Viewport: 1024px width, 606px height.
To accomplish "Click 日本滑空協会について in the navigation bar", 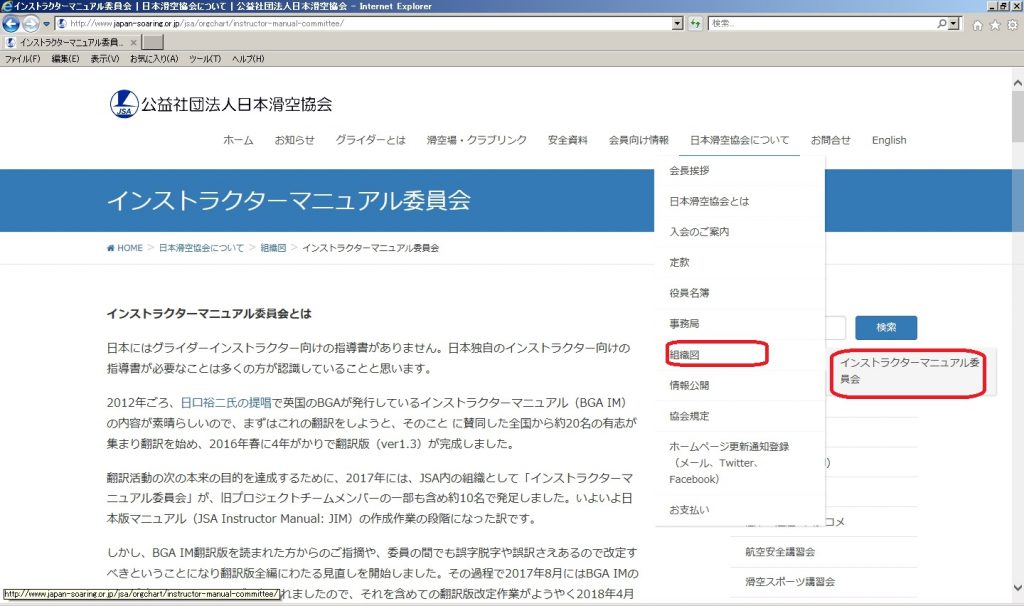I will tap(739, 140).
